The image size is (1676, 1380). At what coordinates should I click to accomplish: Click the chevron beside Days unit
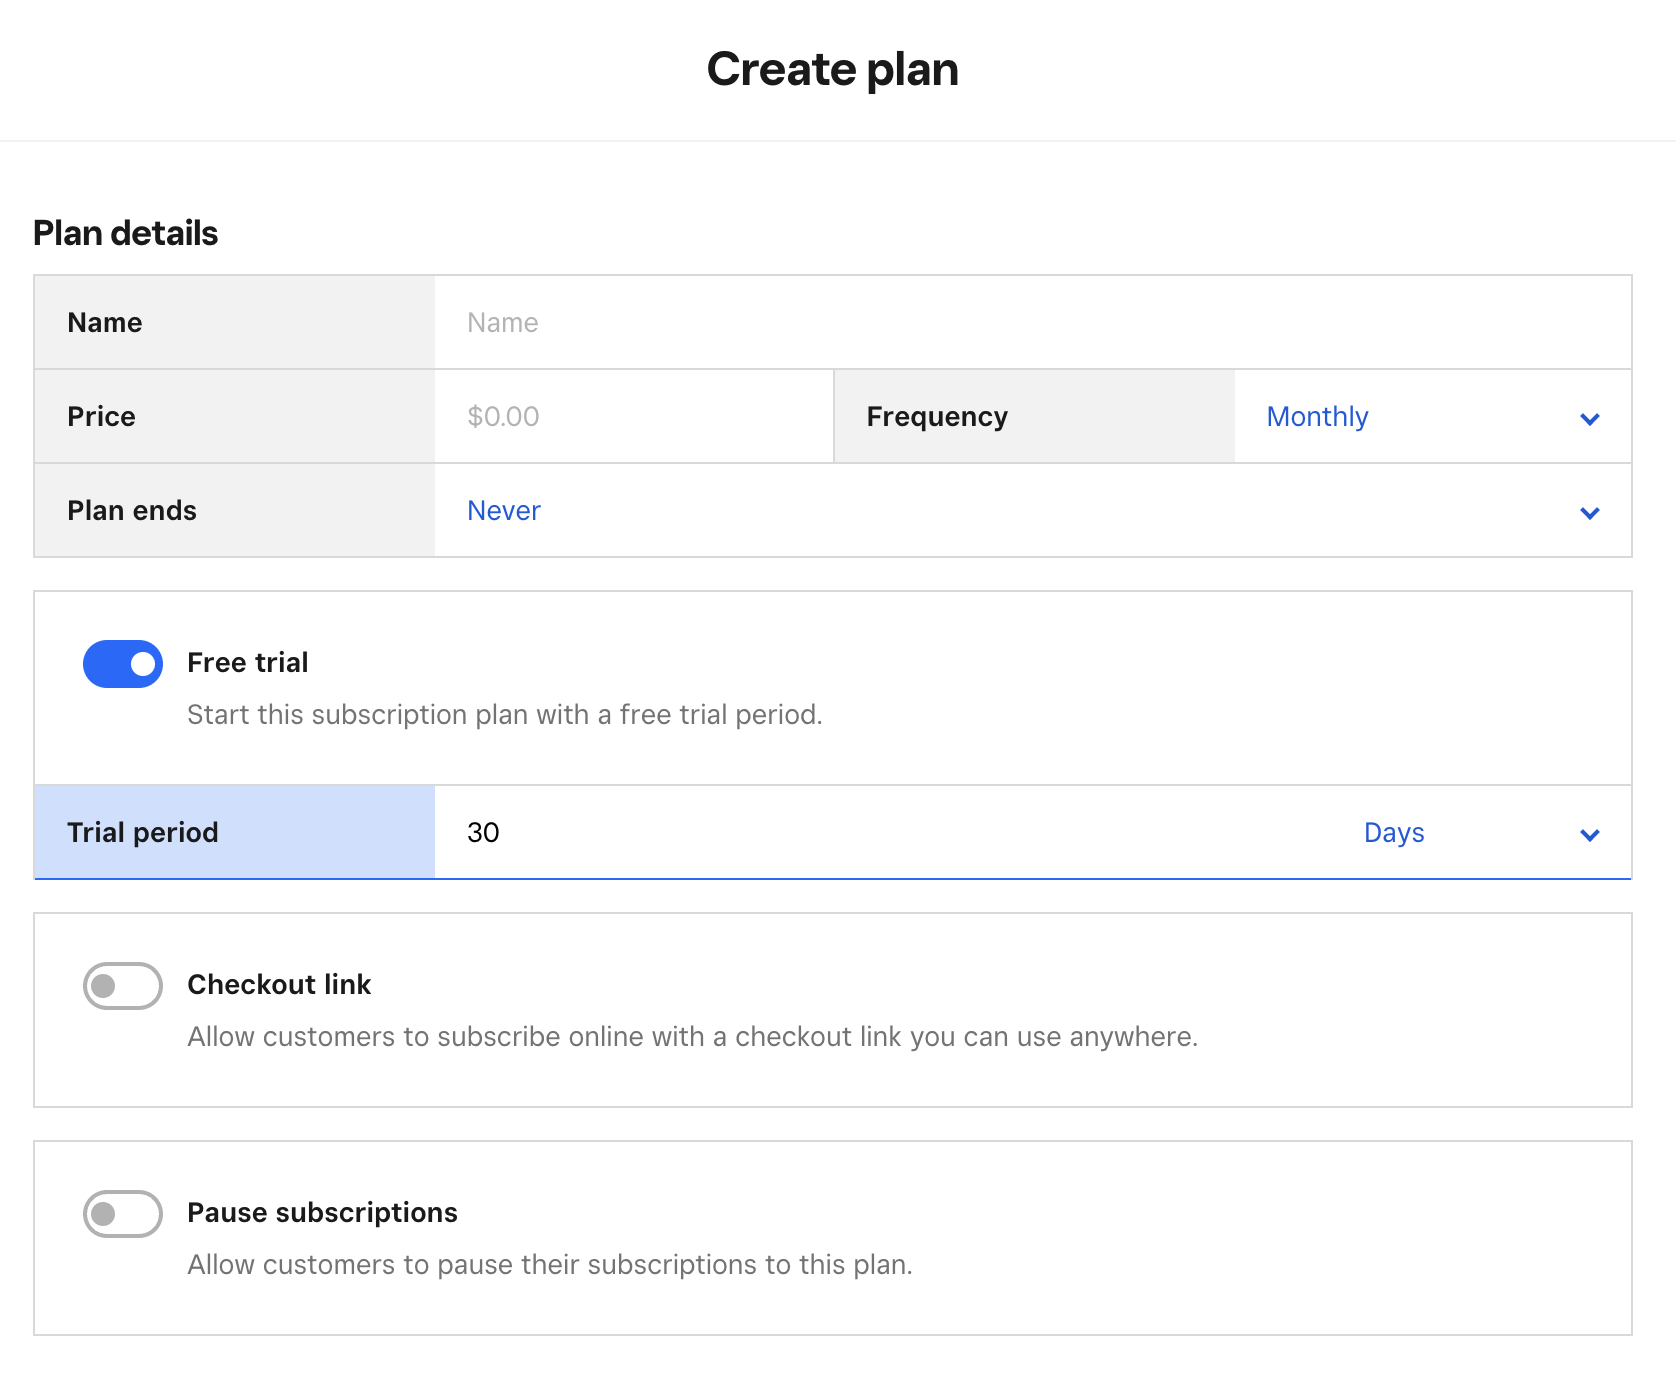[x=1589, y=835]
